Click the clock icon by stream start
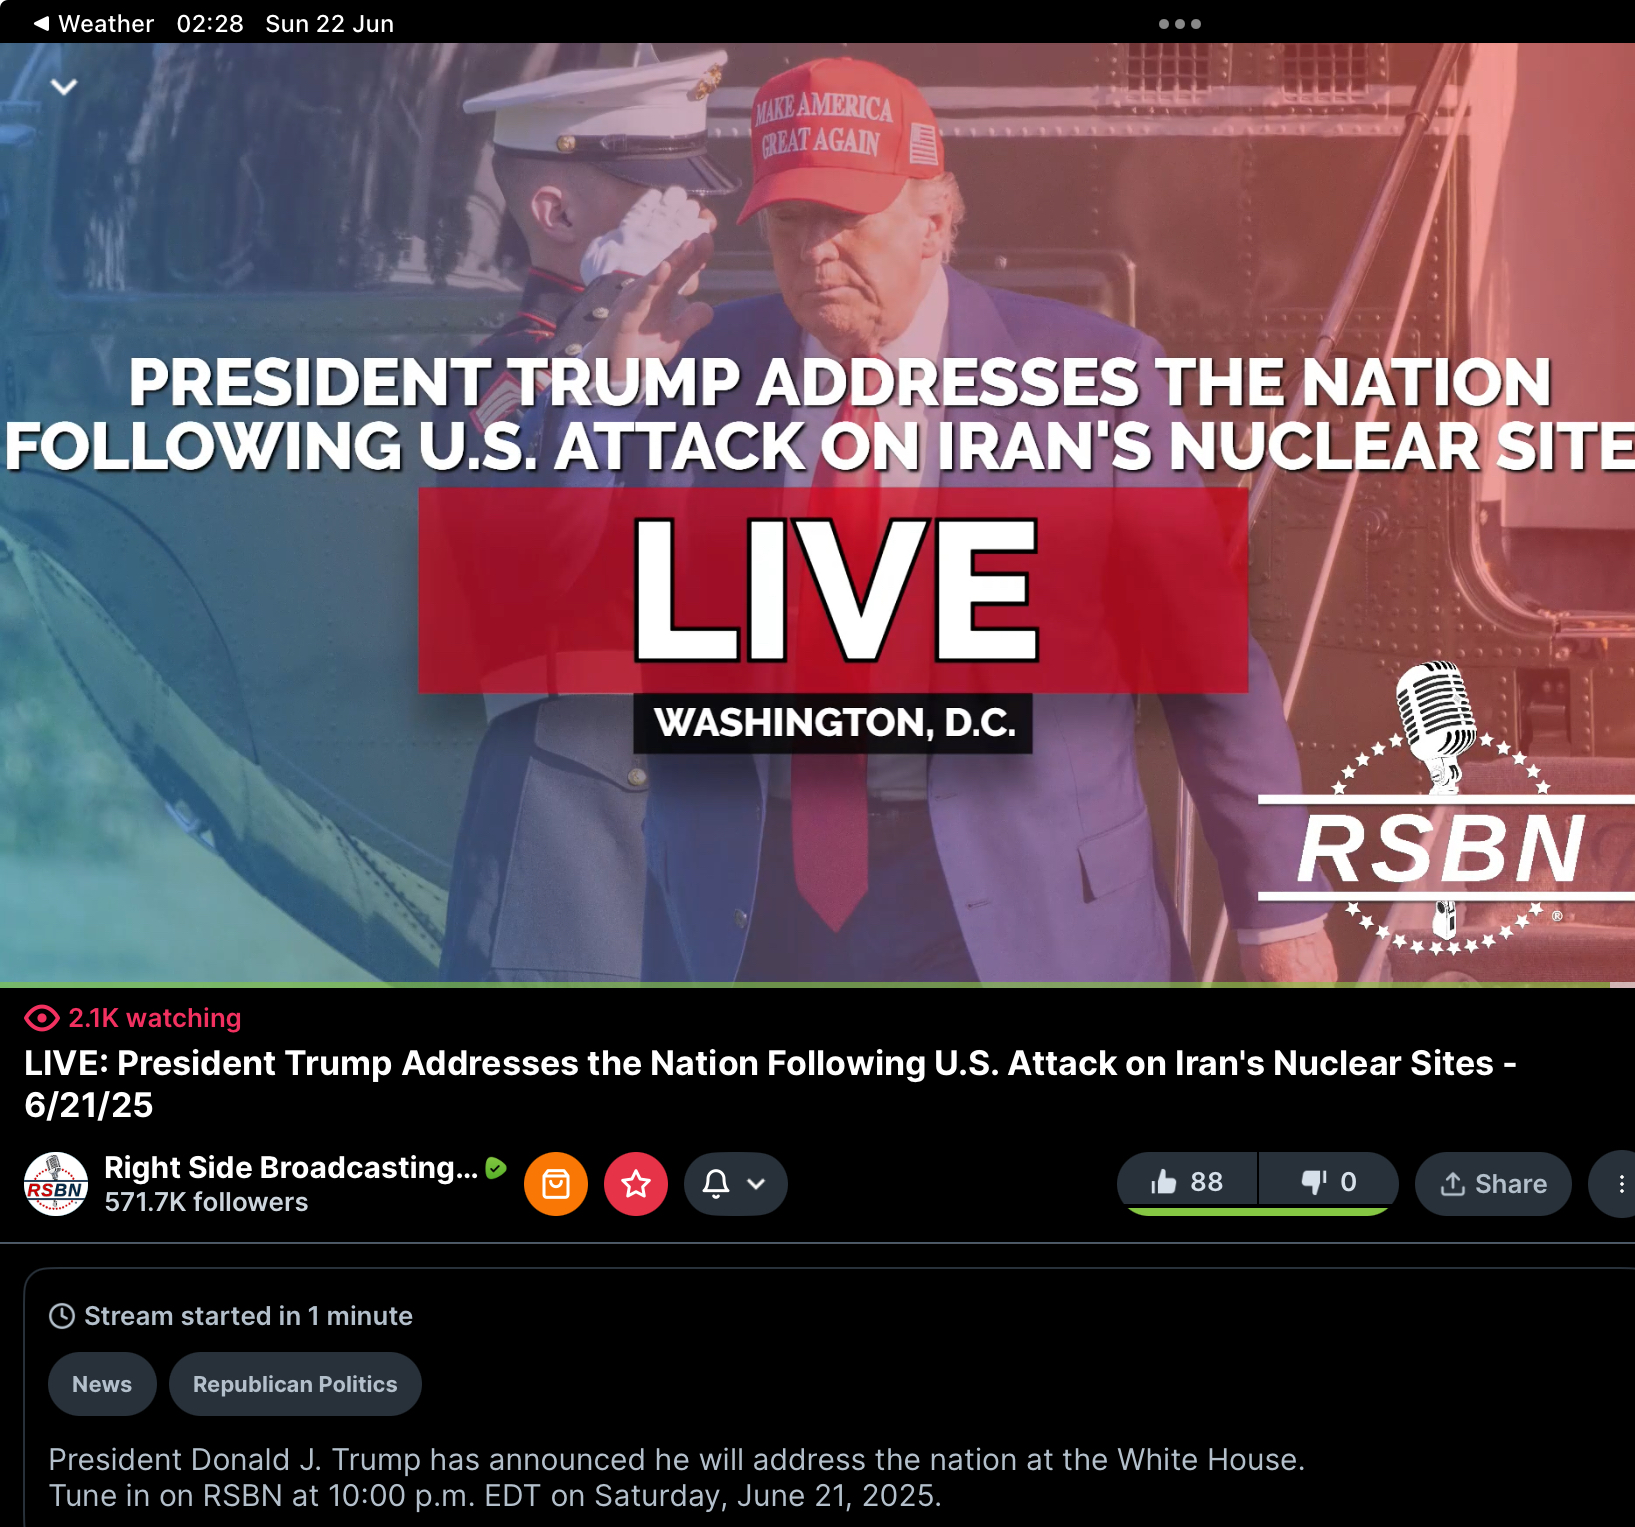This screenshot has height=1527, width=1635. click(x=62, y=1316)
